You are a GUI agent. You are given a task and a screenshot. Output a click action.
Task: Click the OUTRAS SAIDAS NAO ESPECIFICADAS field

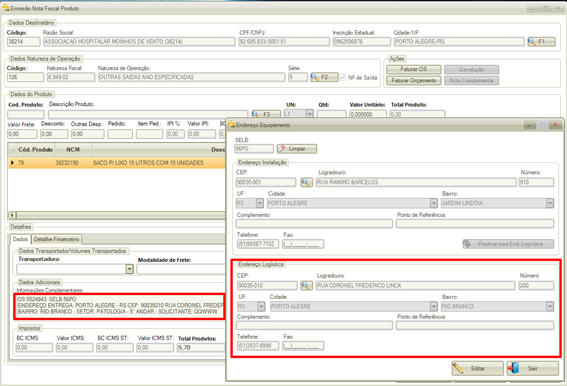coord(191,77)
